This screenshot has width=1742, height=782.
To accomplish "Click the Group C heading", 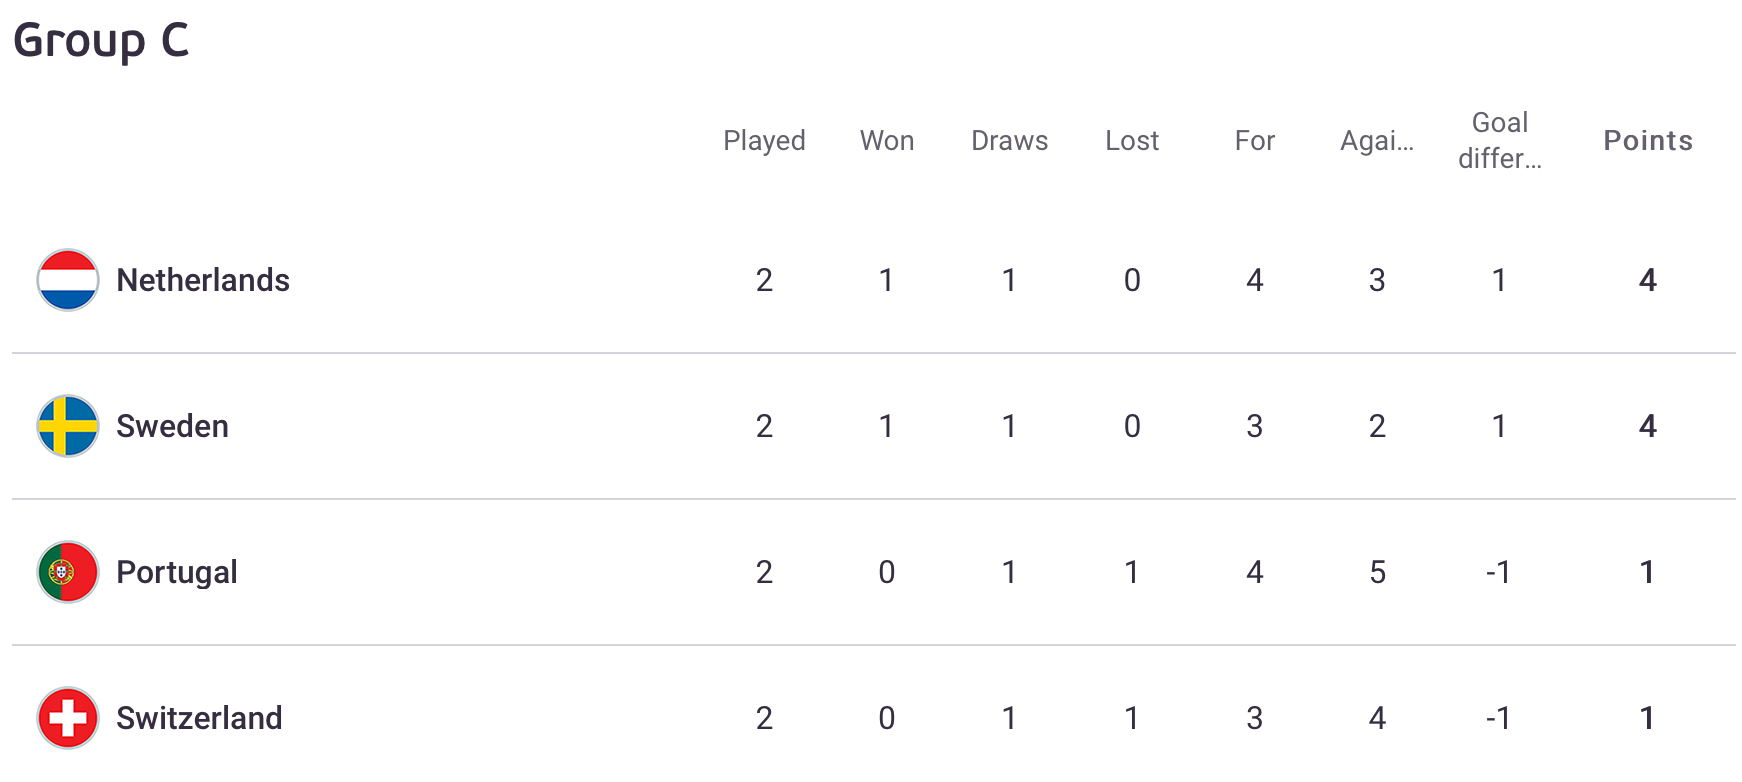I will coord(101,41).
